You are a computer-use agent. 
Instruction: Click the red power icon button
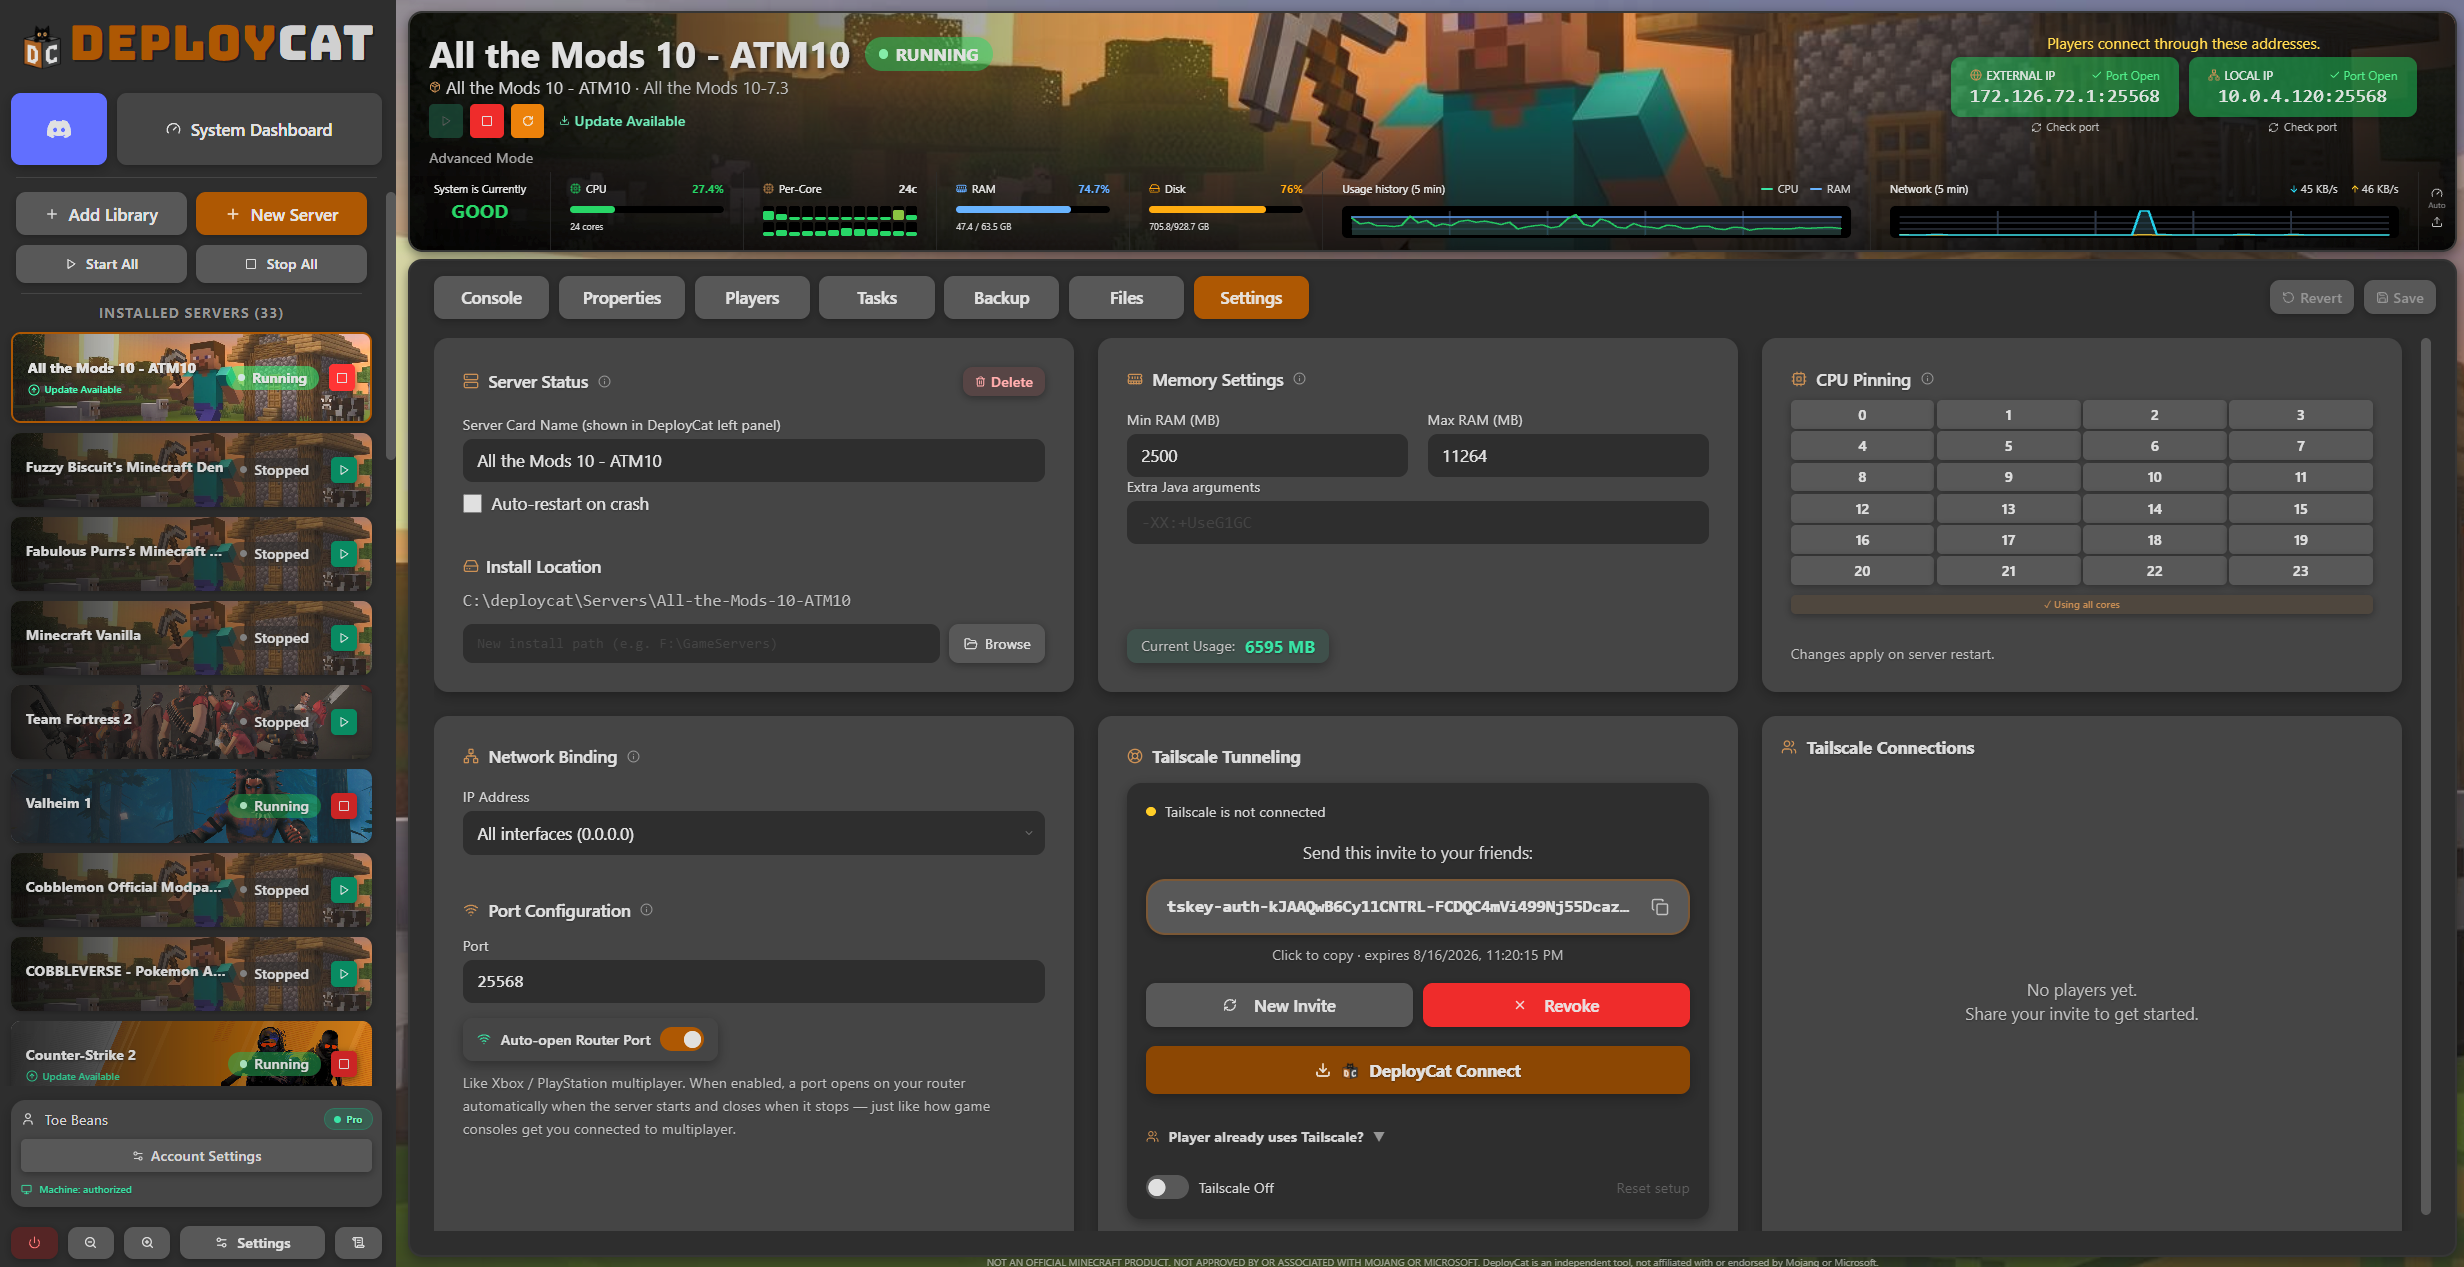click(x=35, y=1242)
